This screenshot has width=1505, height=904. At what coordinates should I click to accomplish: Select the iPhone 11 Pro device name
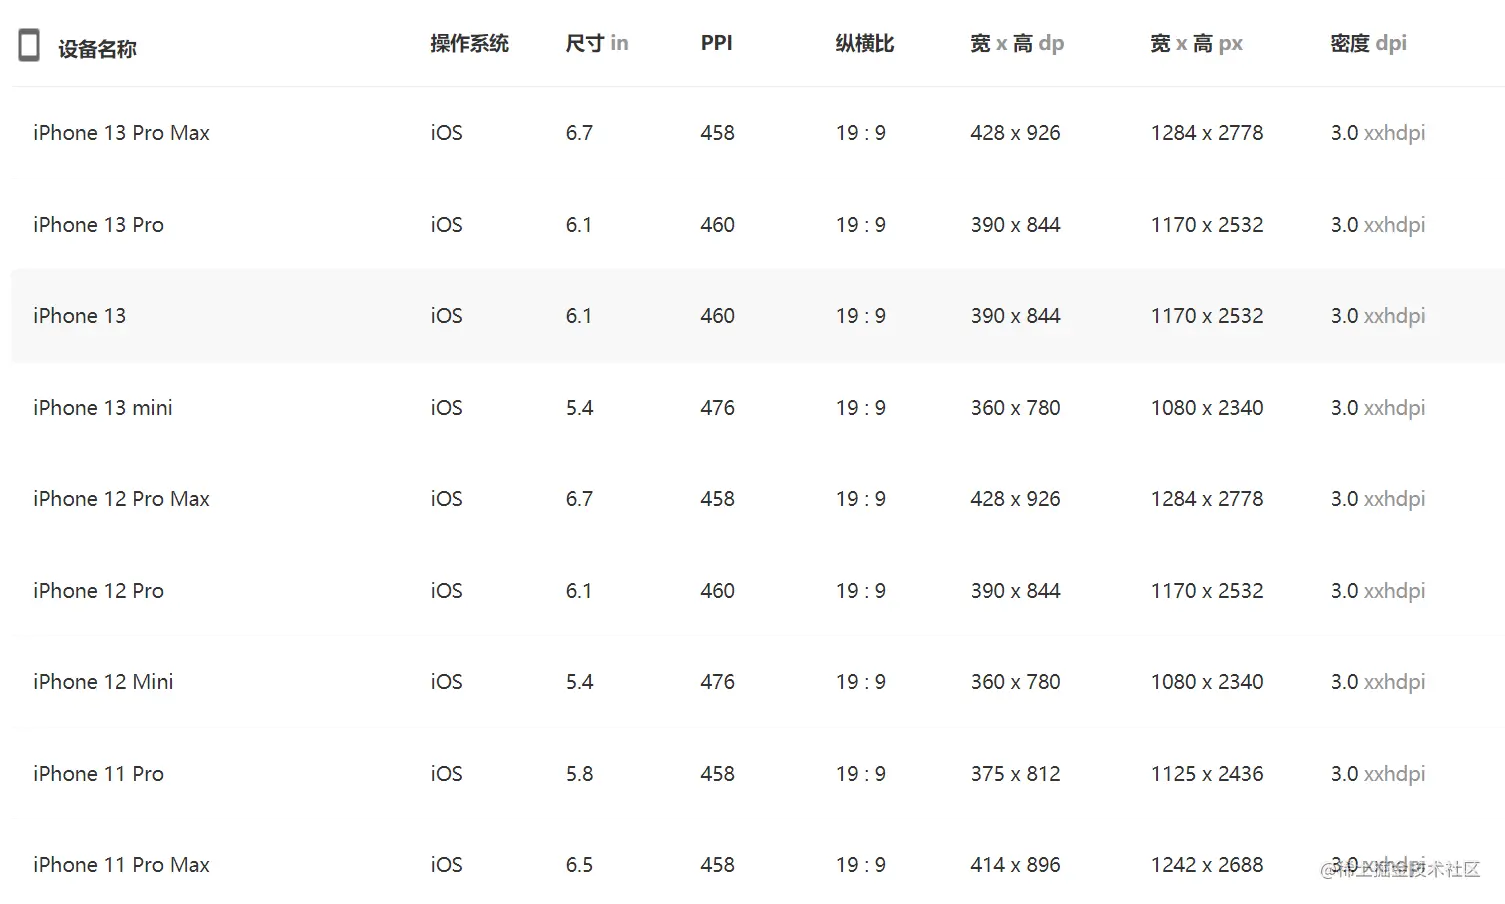[98, 774]
